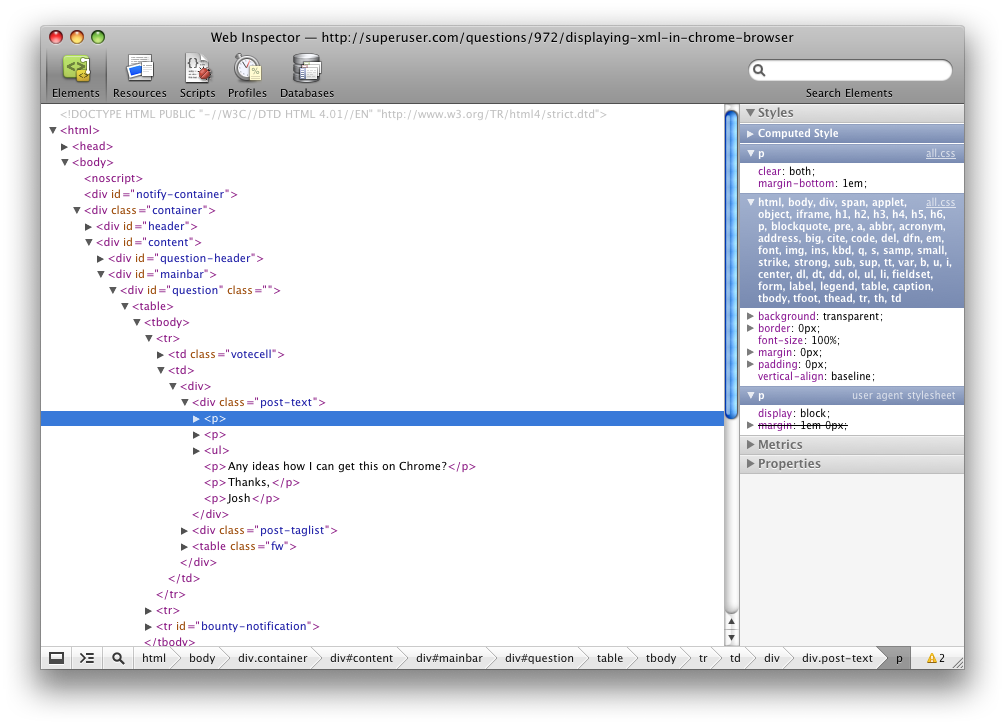
Task: Activate the status bar search magnifier icon
Action: coord(117,658)
